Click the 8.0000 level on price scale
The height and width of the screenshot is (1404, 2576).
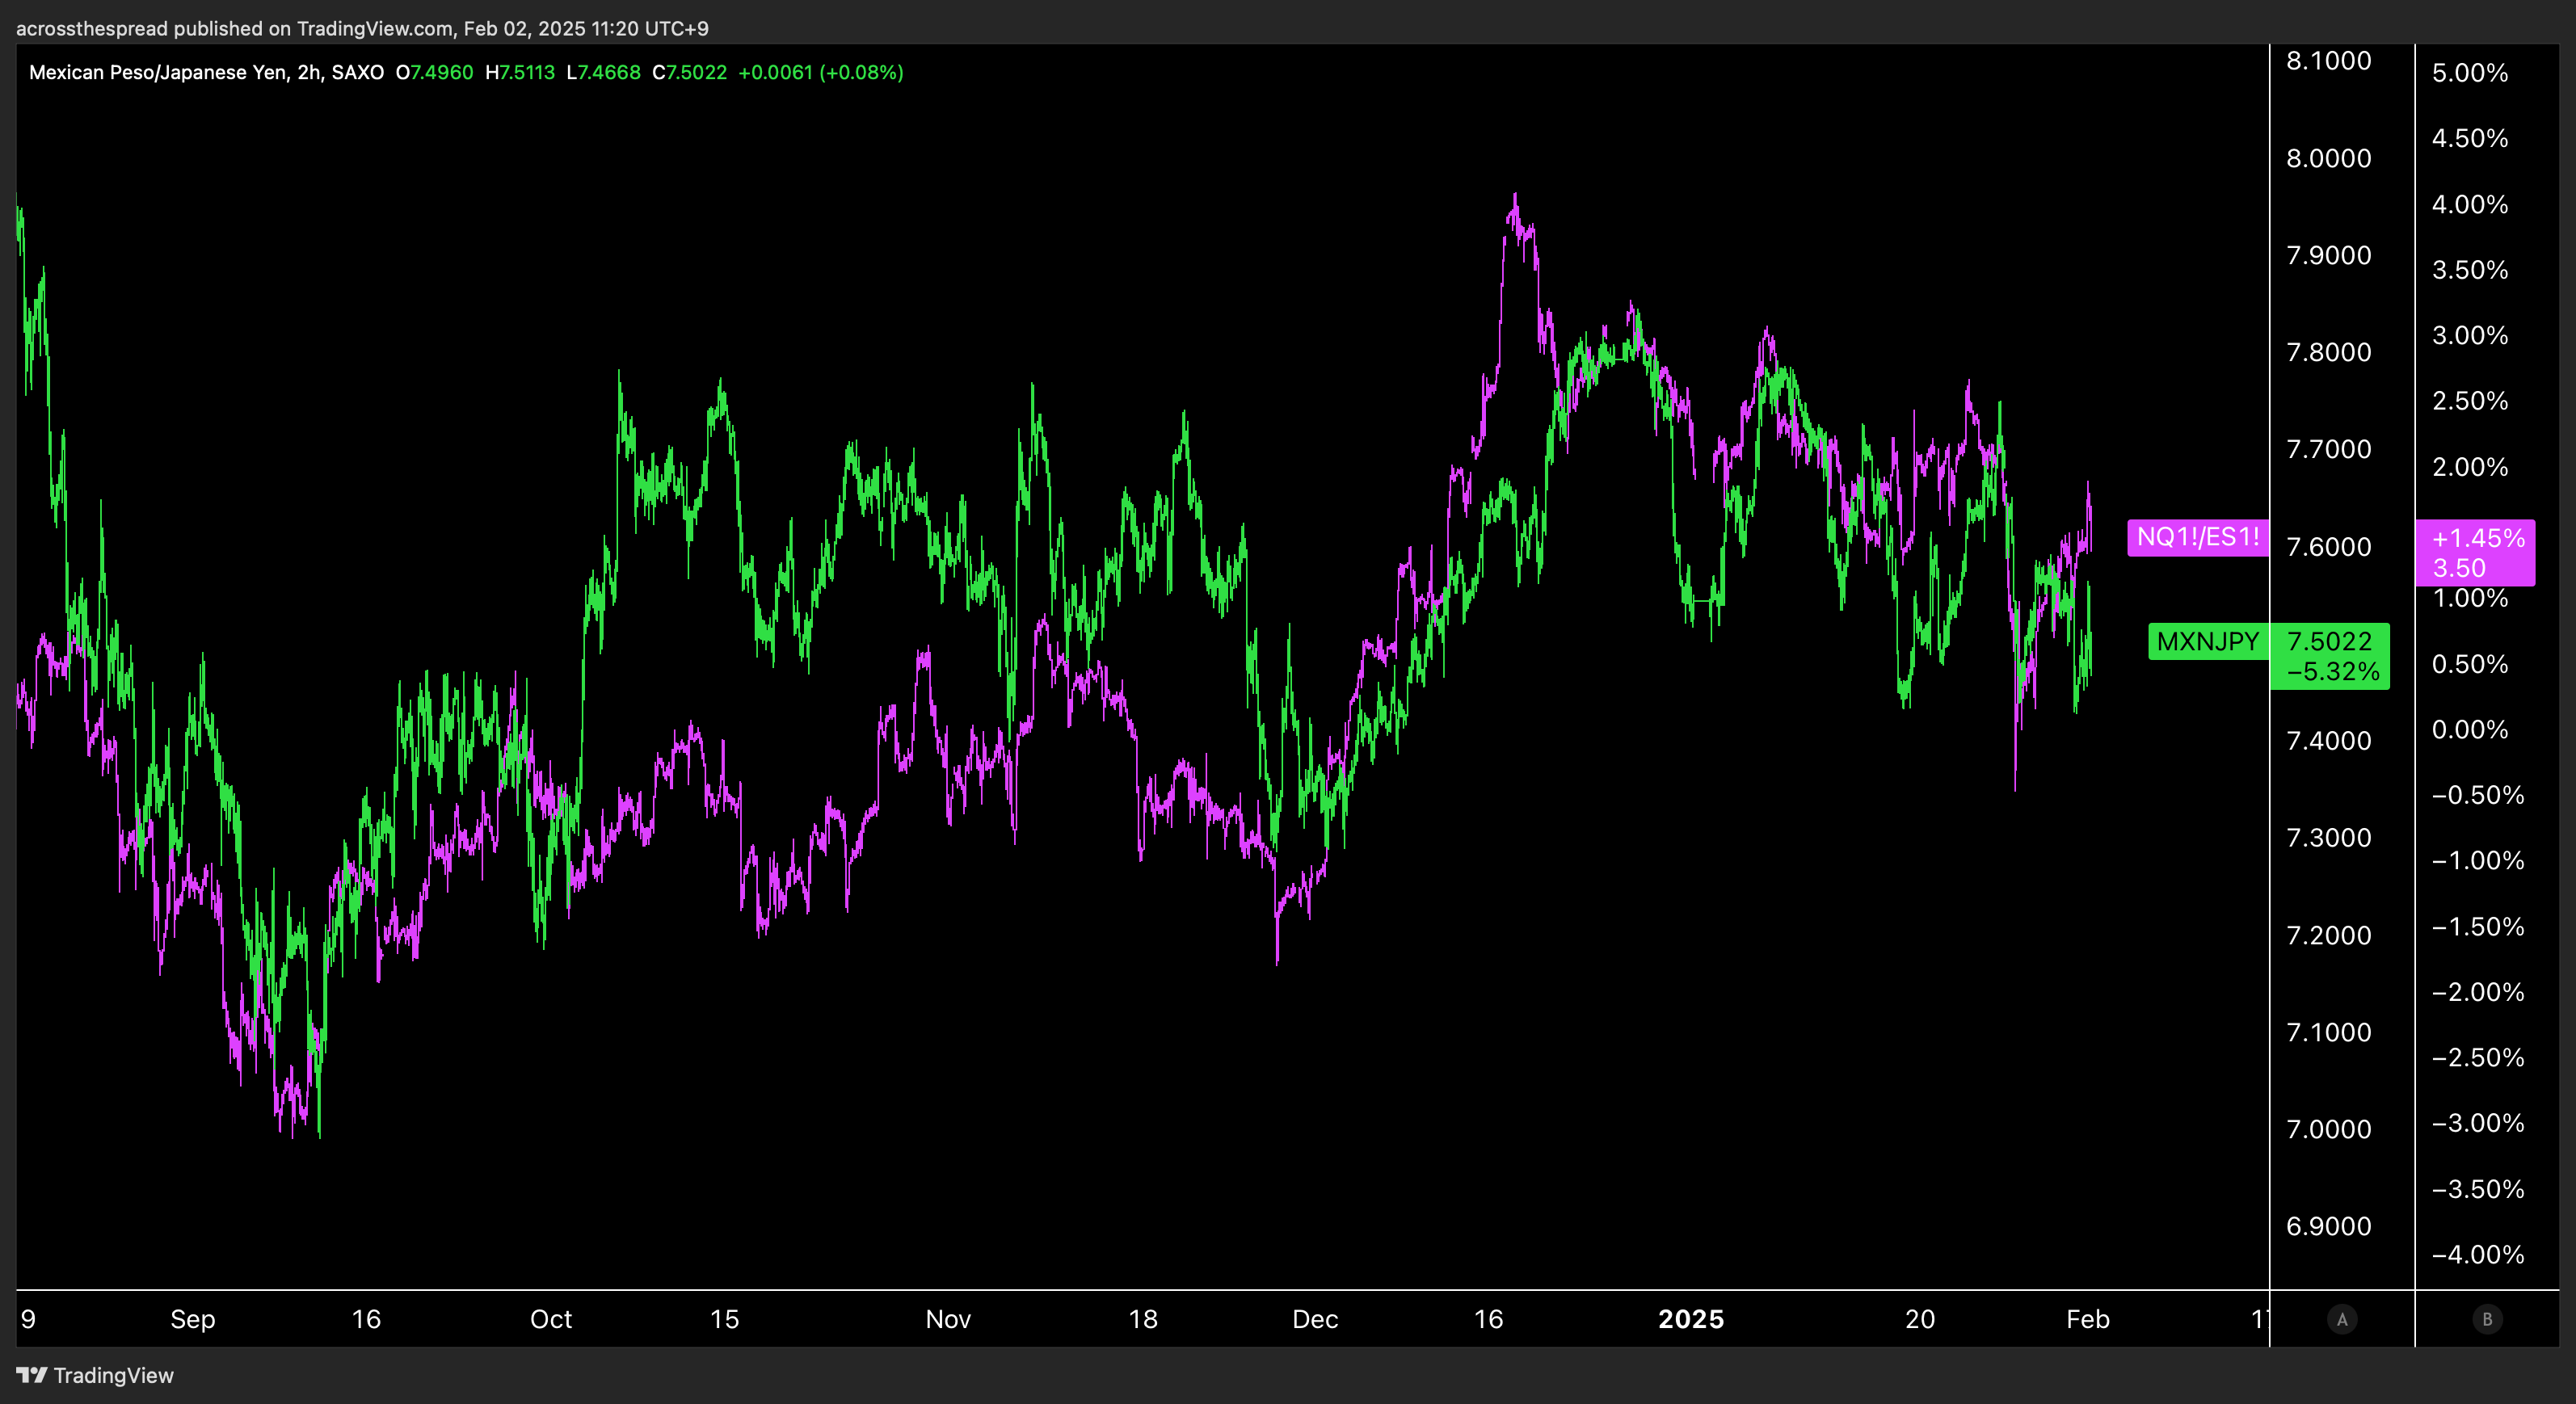point(2328,158)
